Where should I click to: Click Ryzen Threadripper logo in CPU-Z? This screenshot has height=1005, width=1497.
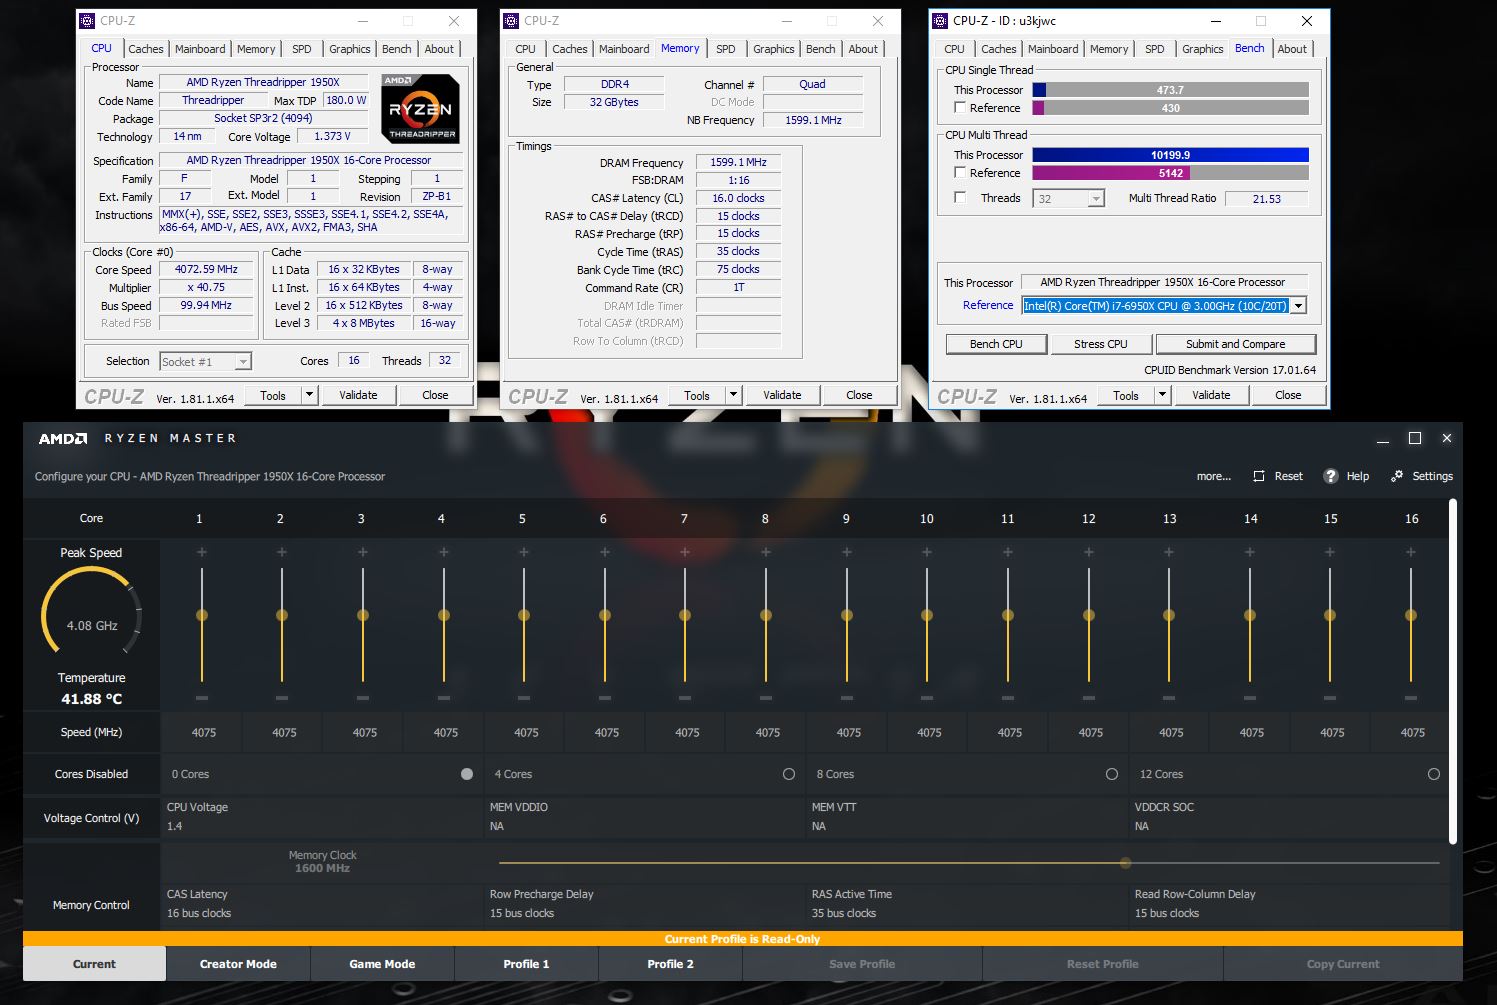(x=420, y=109)
